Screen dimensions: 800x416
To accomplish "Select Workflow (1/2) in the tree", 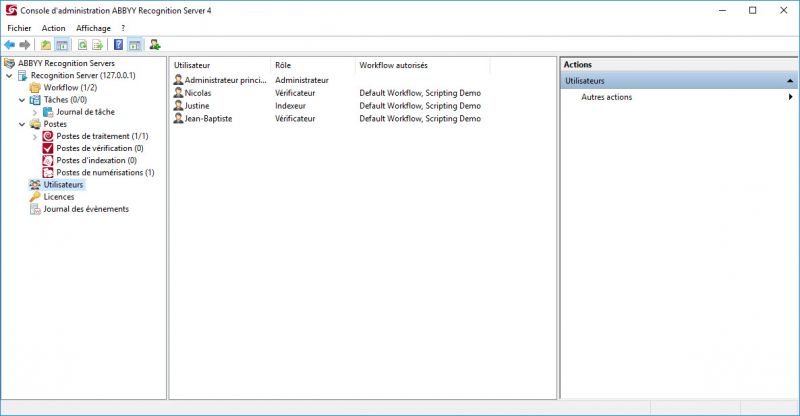I will 70,88.
